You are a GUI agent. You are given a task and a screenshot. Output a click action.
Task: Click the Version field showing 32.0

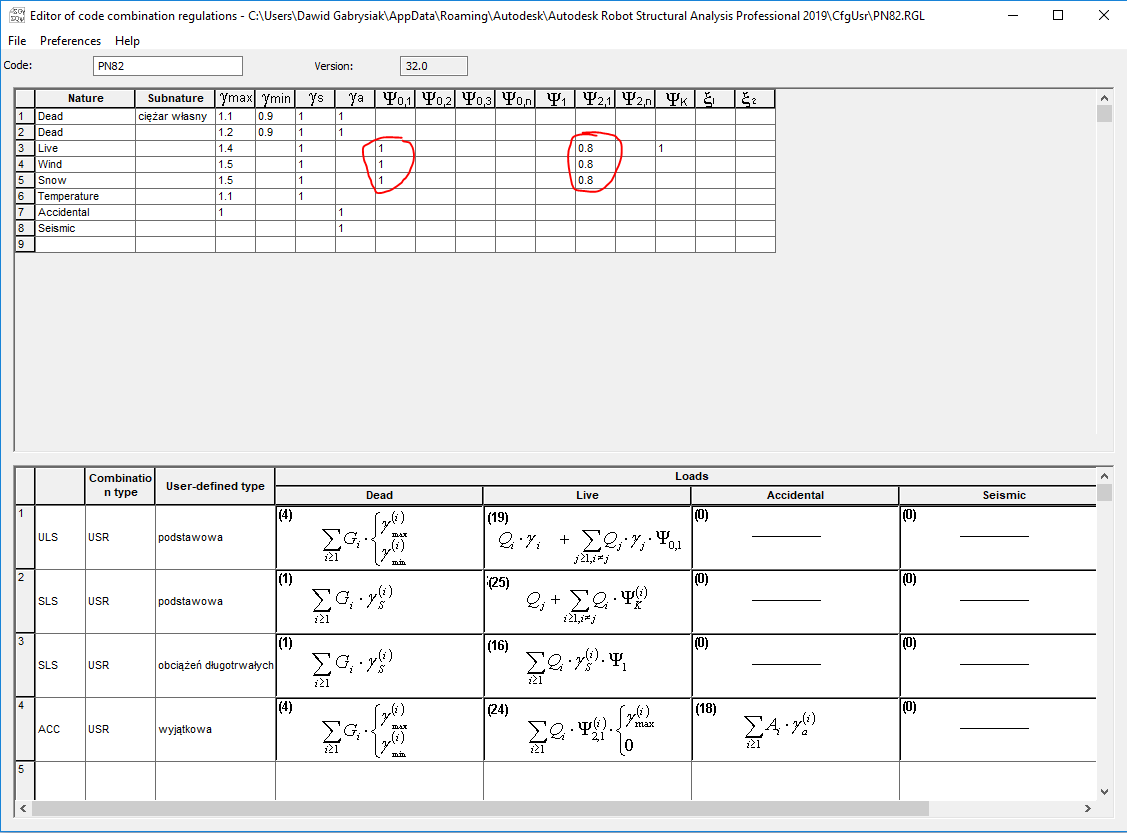coord(433,66)
